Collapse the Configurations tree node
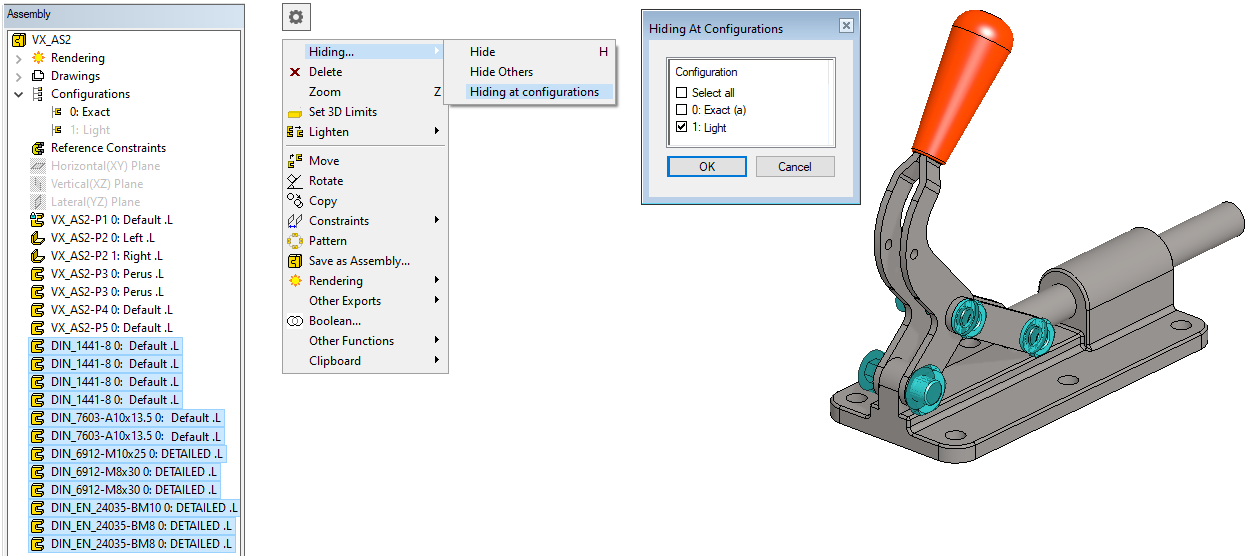The width and height of the screenshot is (1249, 556). pyautogui.click(x=18, y=94)
